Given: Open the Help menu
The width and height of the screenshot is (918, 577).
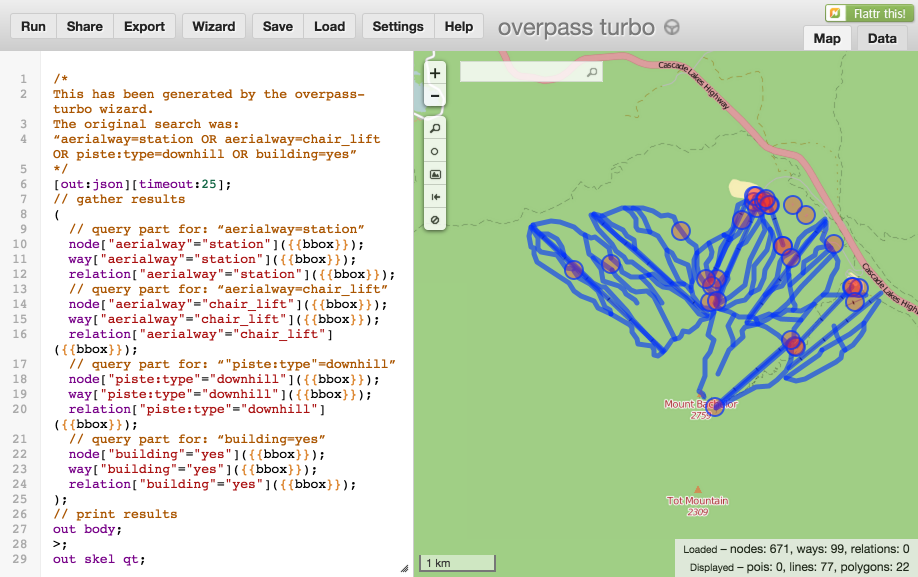Looking at the screenshot, I should pos(458,26).
